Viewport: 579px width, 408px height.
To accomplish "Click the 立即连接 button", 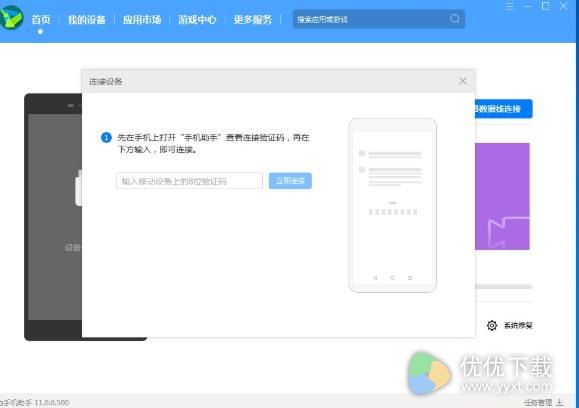I will [290, 181].
